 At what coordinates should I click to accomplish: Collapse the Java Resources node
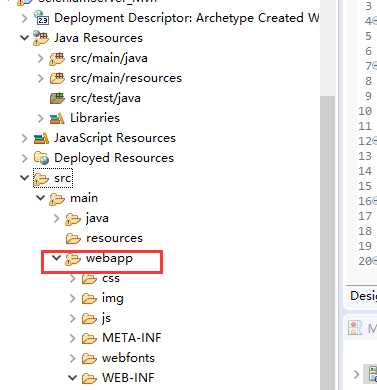24,38
